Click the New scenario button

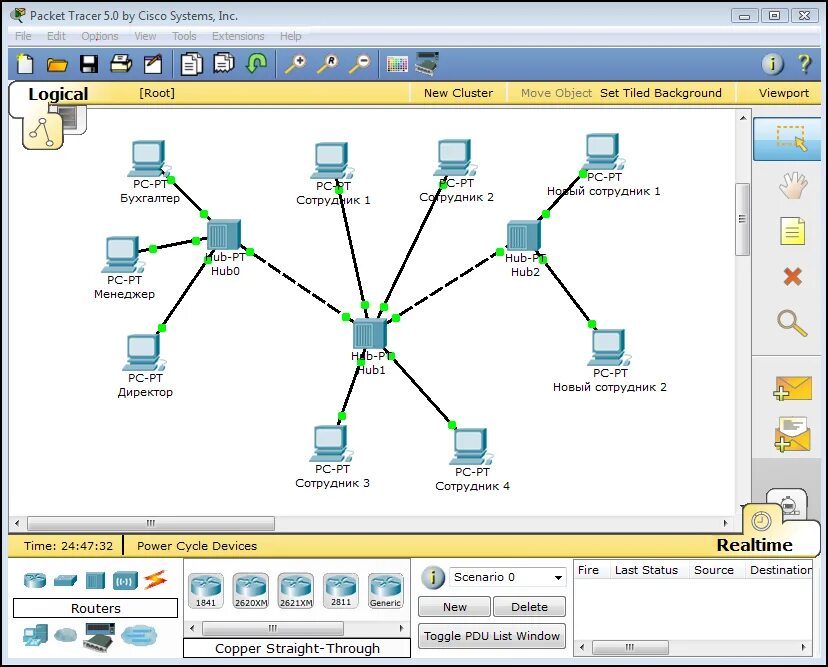455,607
